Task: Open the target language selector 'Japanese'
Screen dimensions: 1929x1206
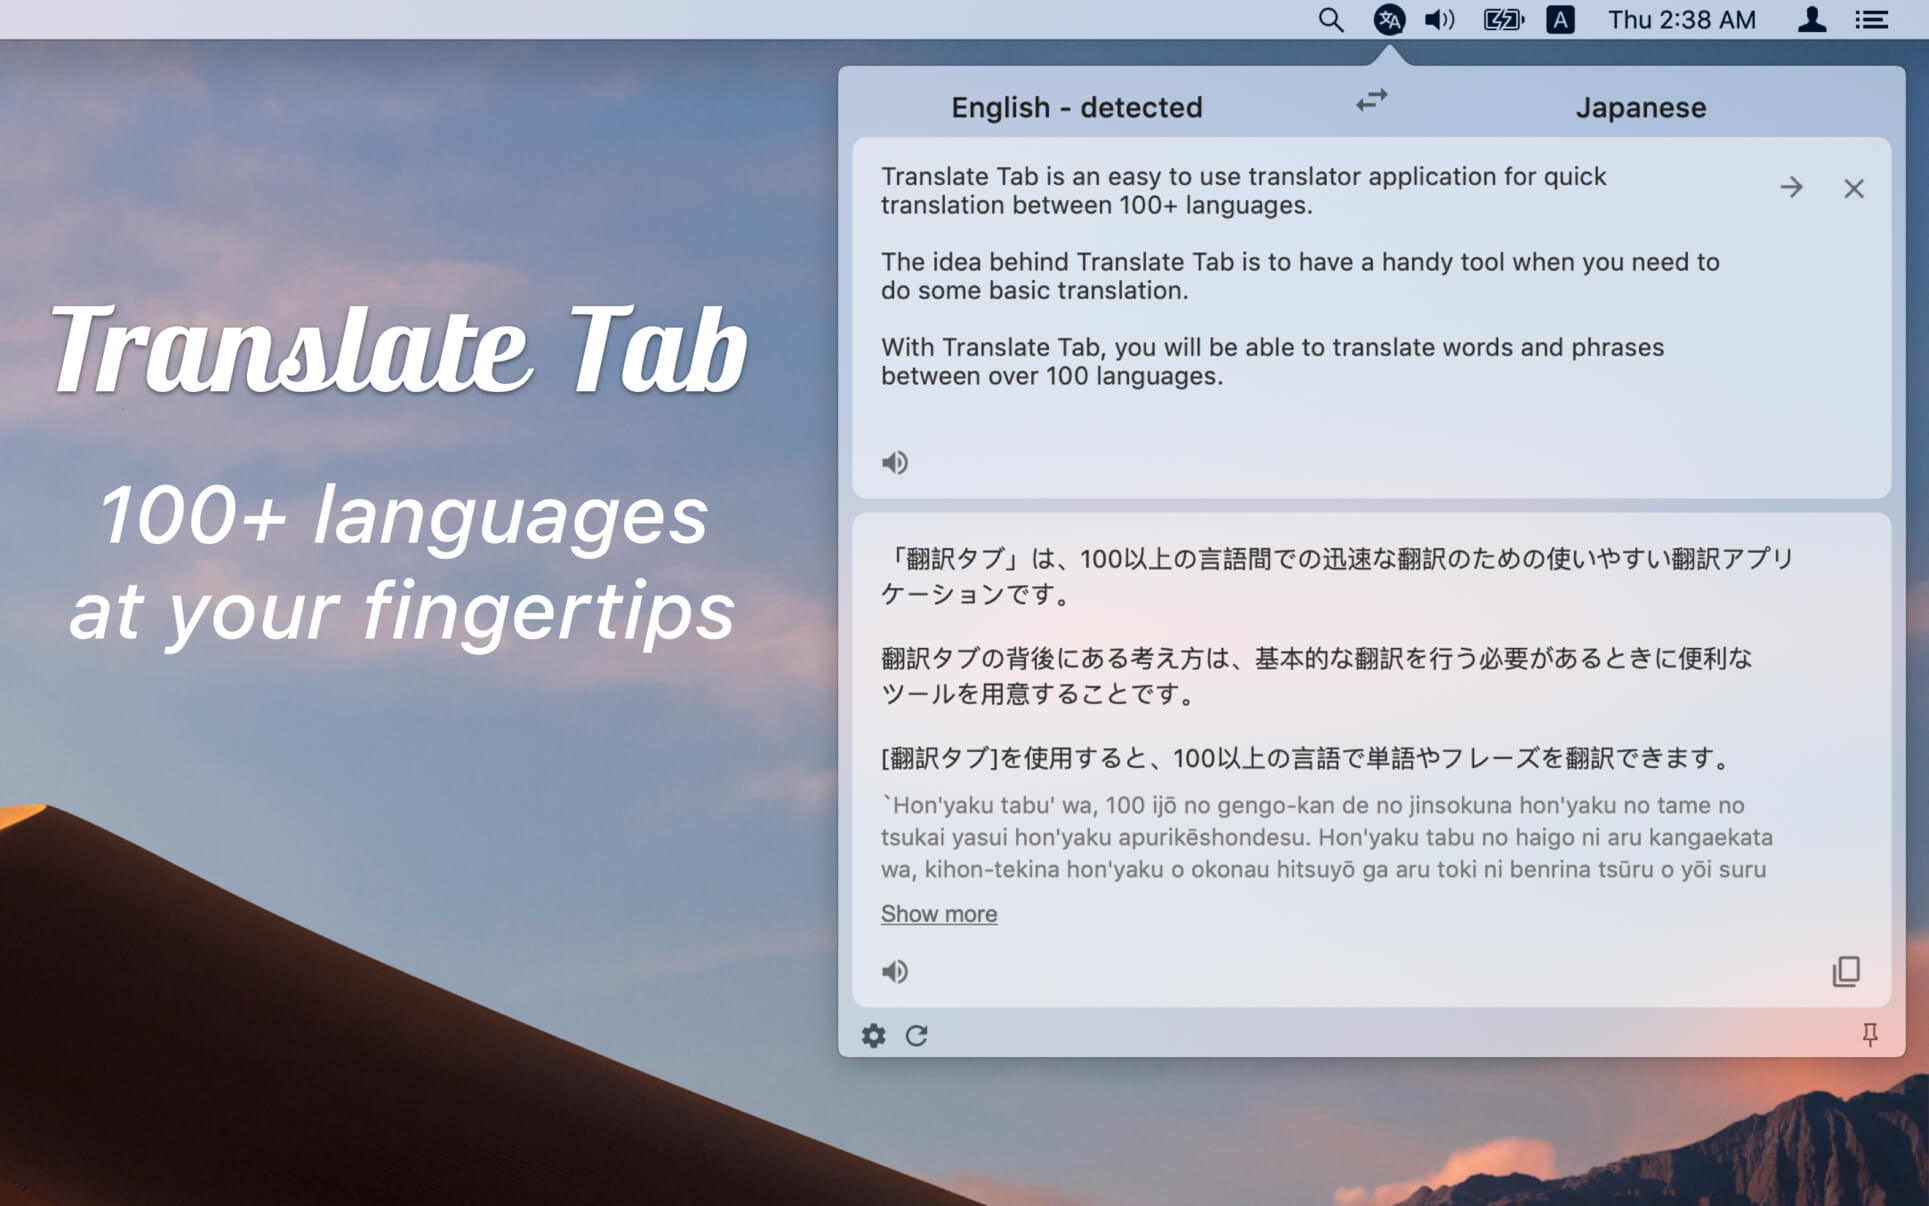Action: coord(1640,107)
